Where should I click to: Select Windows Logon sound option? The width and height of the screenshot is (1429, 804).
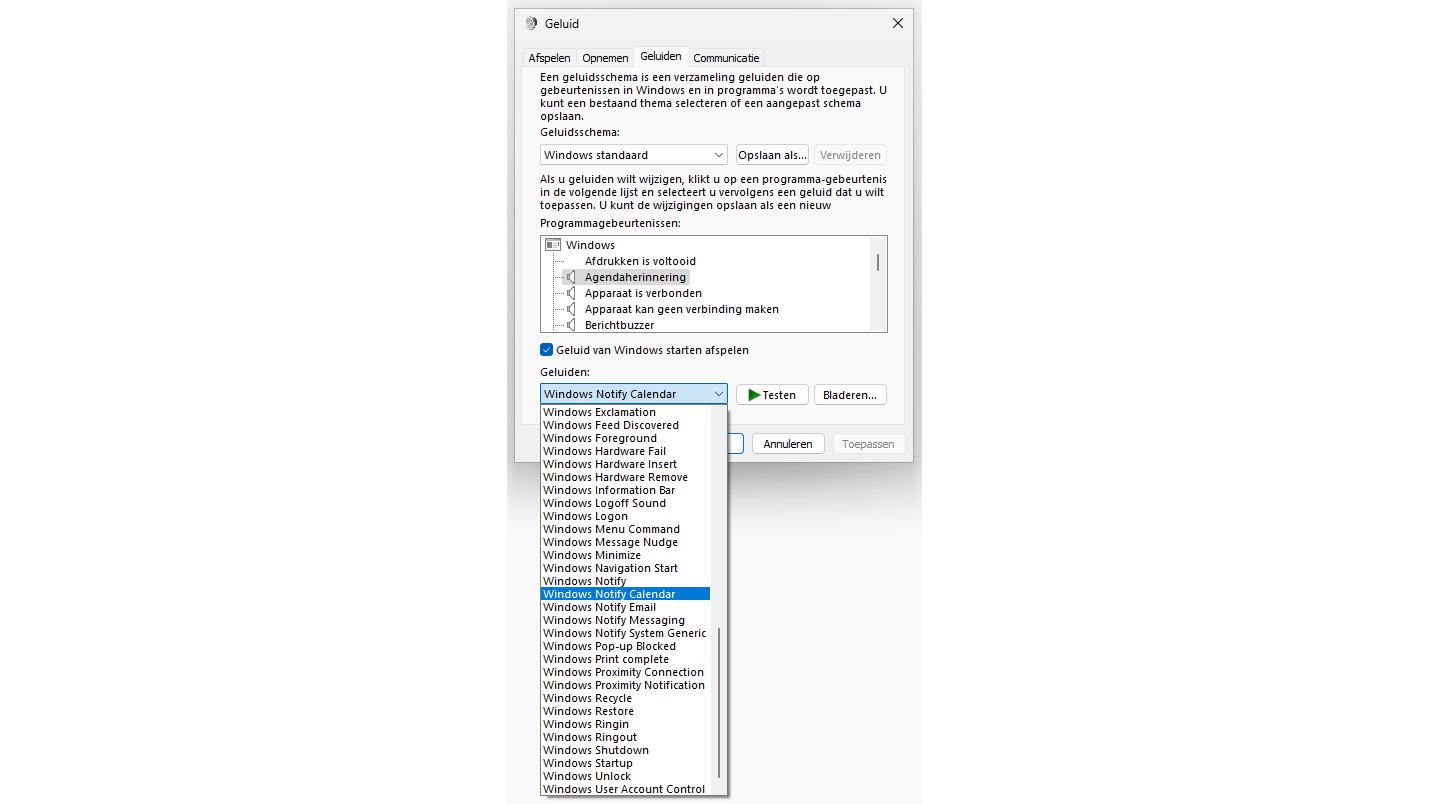pos(626,516)
